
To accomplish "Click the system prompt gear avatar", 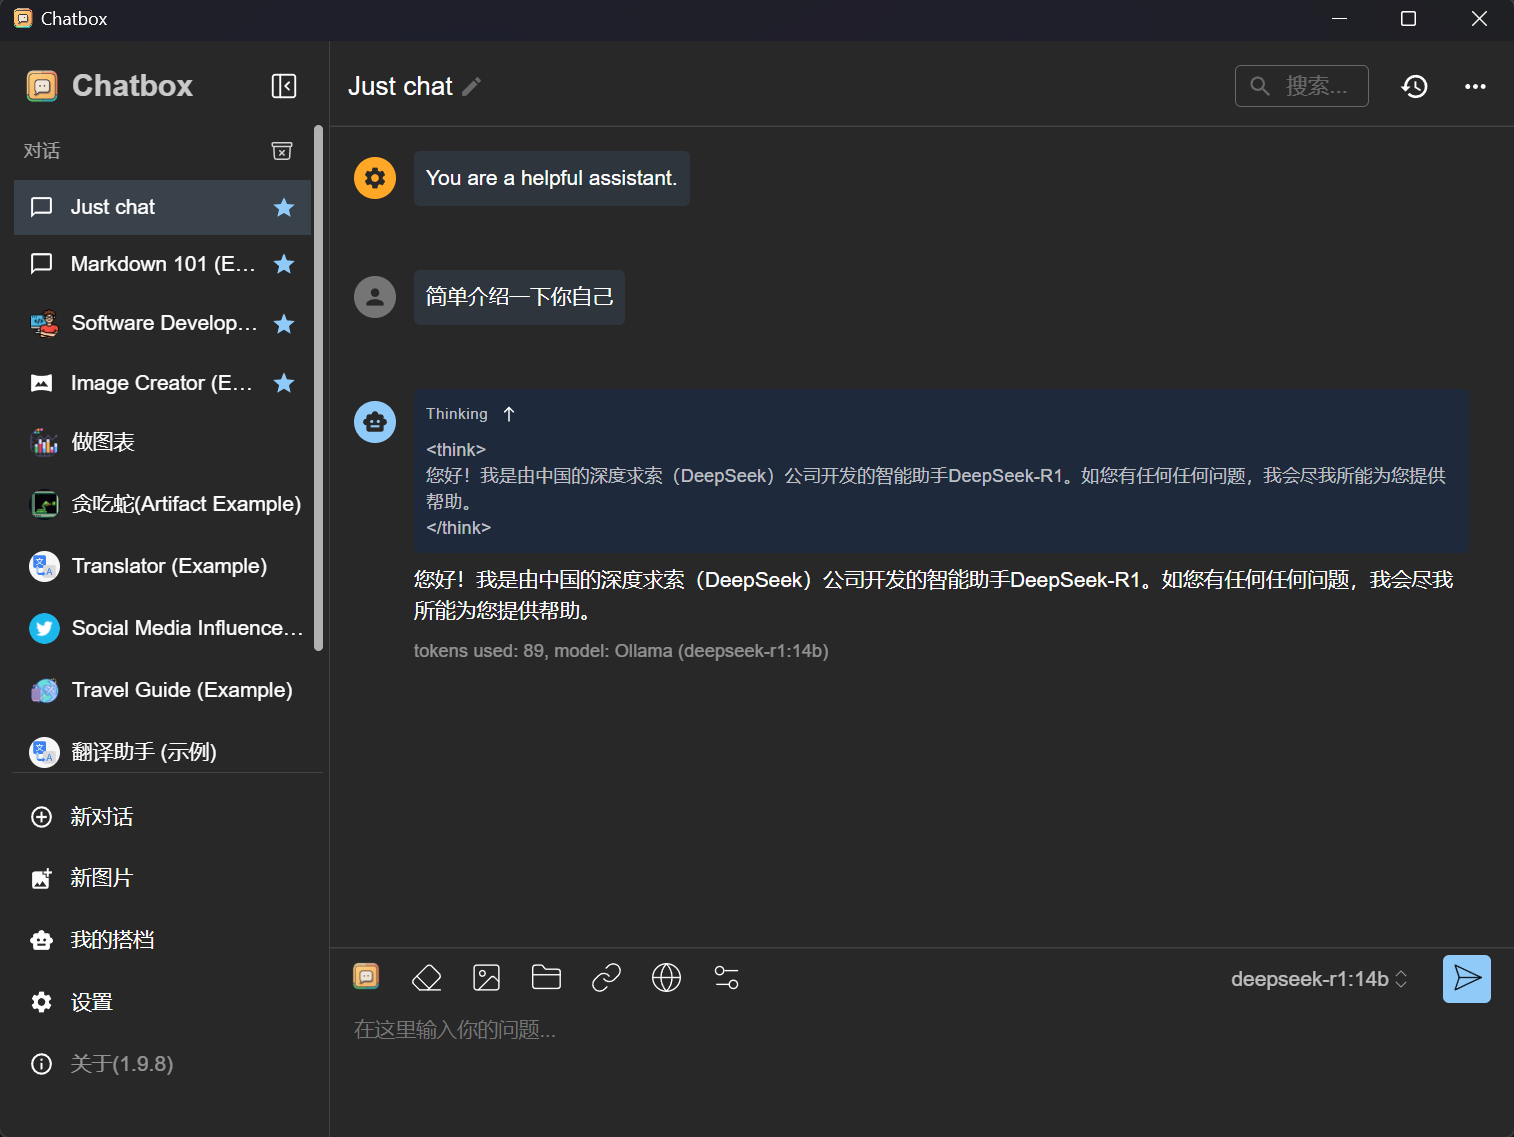I will [375, 178].
